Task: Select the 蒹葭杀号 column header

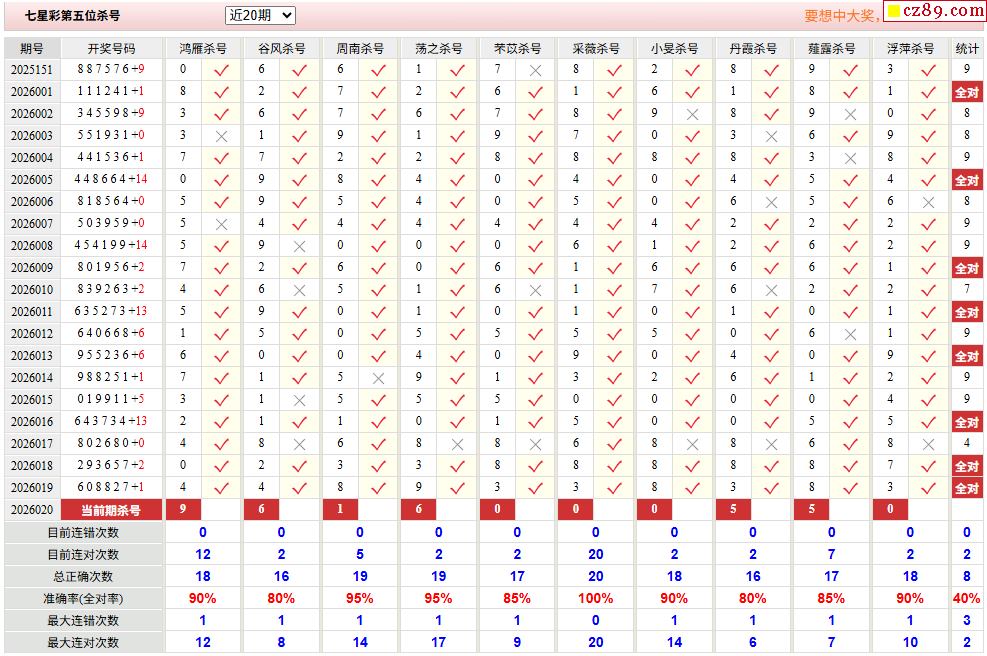Action: (832, 48)
